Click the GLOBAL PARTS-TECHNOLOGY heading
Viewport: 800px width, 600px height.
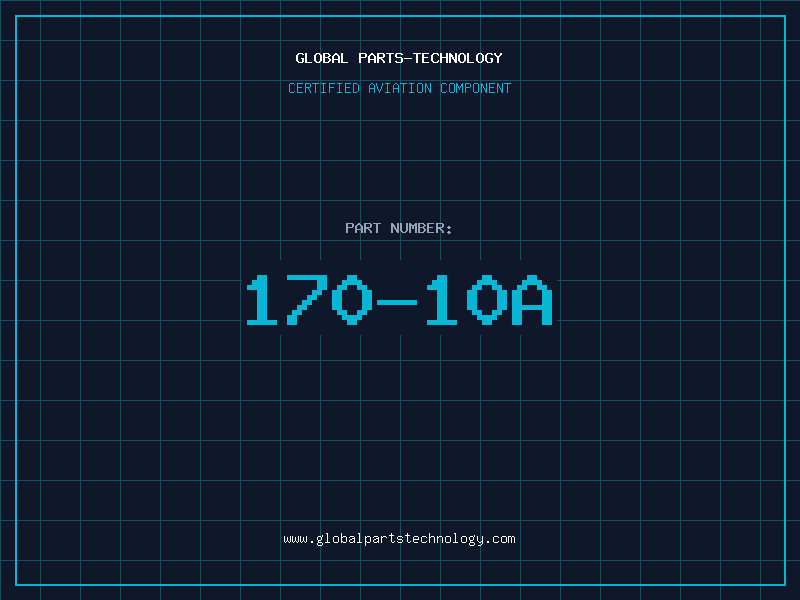click(x=399, y=58)
